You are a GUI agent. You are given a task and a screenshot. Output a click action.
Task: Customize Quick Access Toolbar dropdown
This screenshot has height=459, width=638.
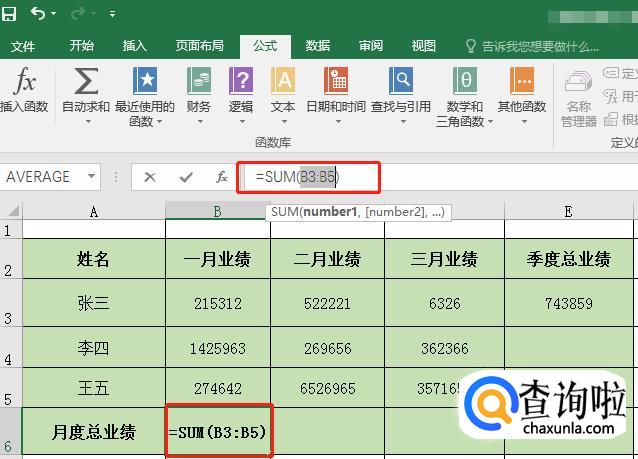tap(113, 14)
